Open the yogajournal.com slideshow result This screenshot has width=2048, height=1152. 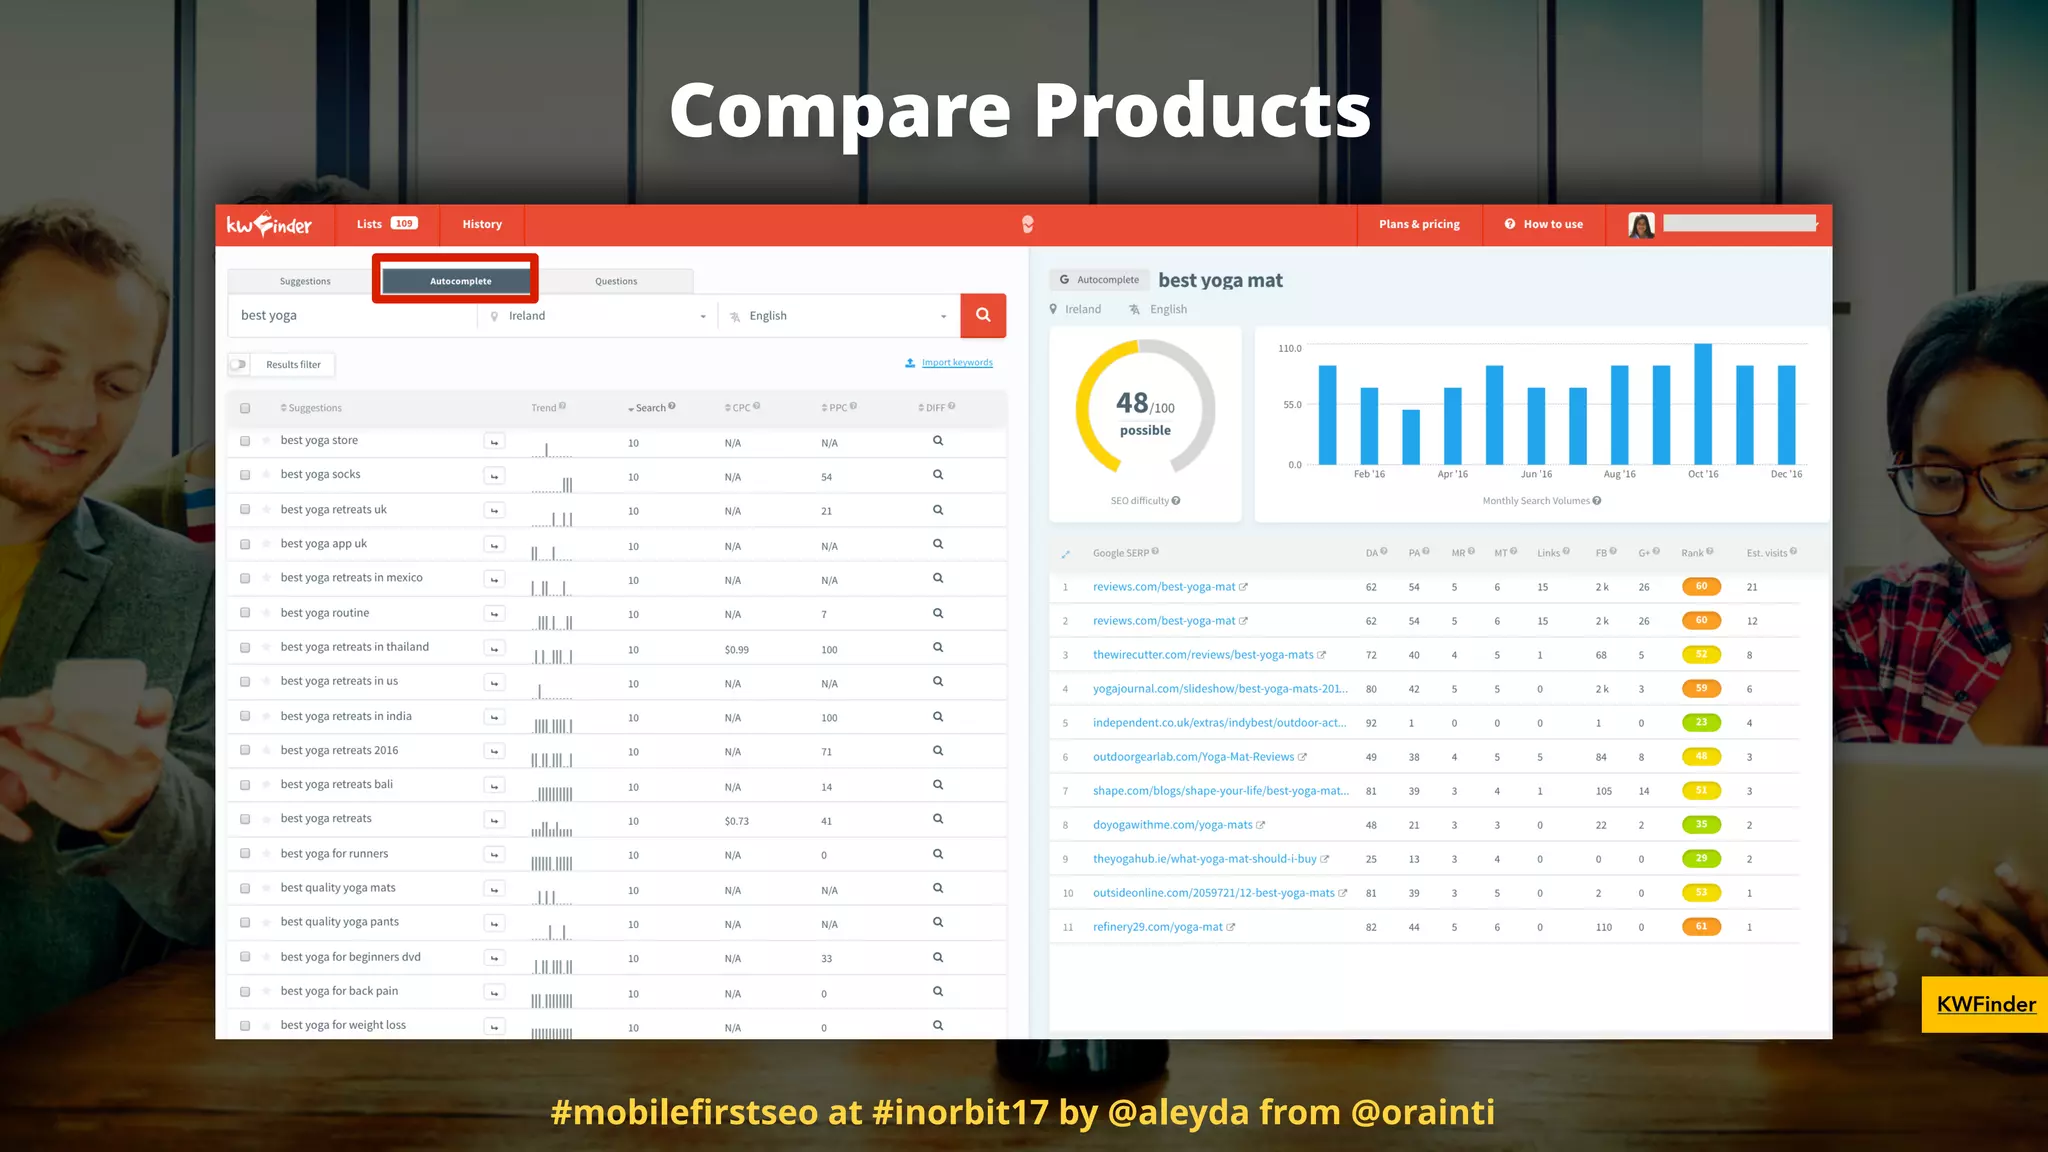tap(1220, 689)
